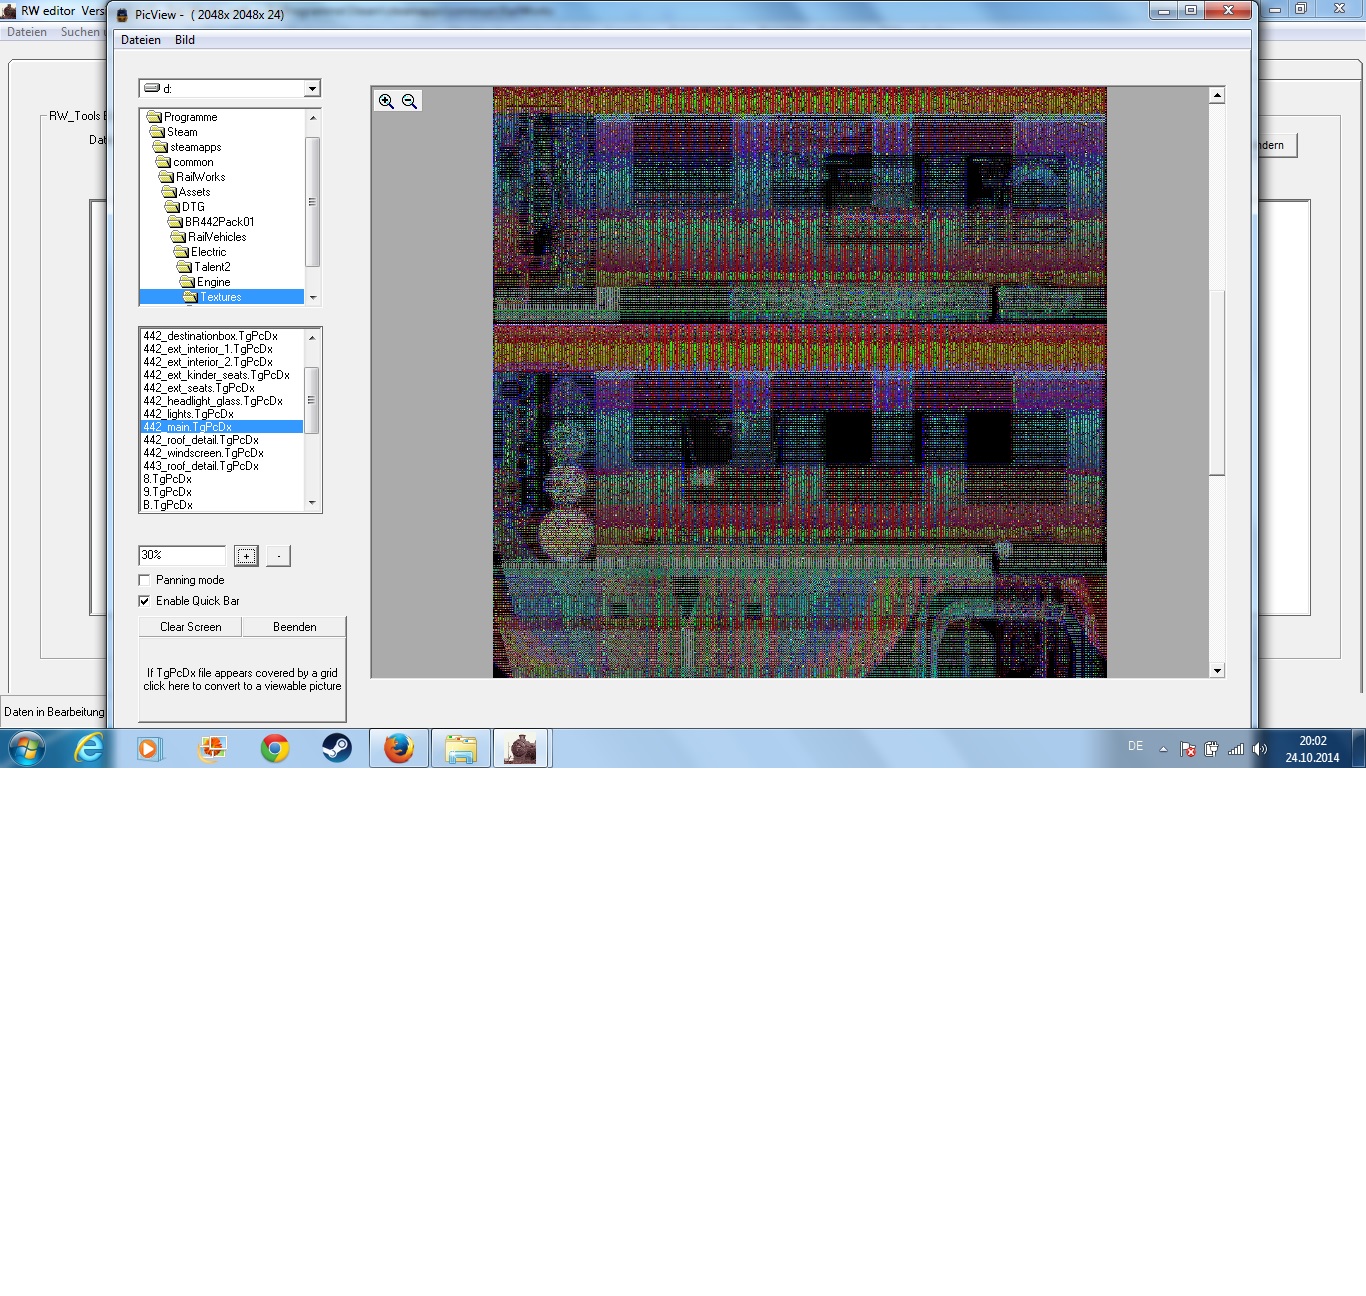Click the minus button beside zoom percentage
This screenshot has height=1296, width=1366.
click(279, 556)
